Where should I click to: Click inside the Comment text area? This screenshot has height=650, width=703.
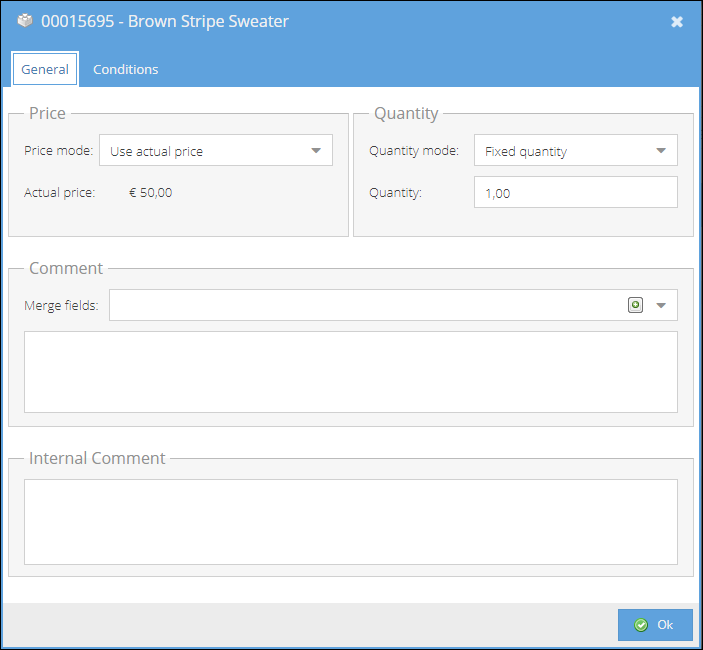351,372
